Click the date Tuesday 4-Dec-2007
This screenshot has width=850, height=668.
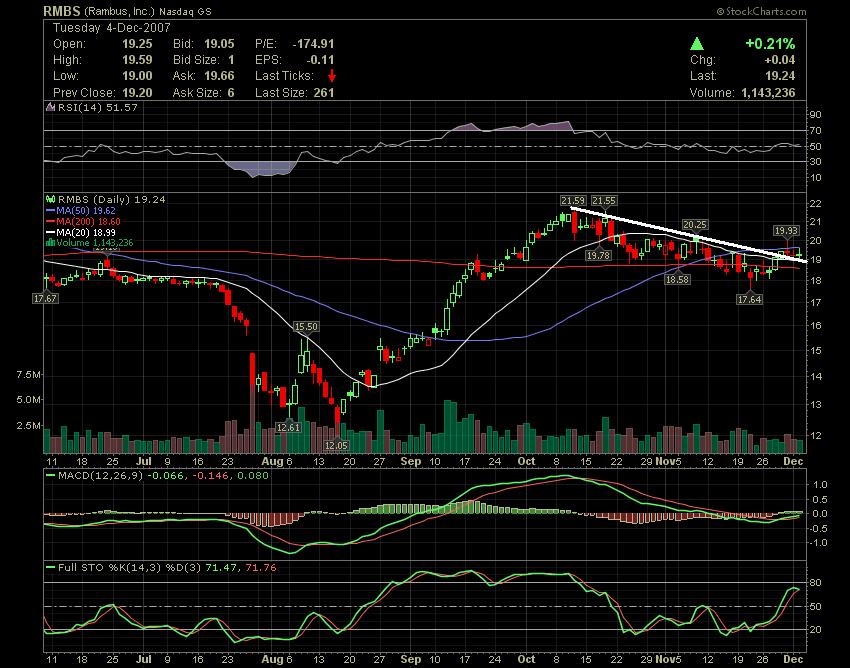point(112,28)
